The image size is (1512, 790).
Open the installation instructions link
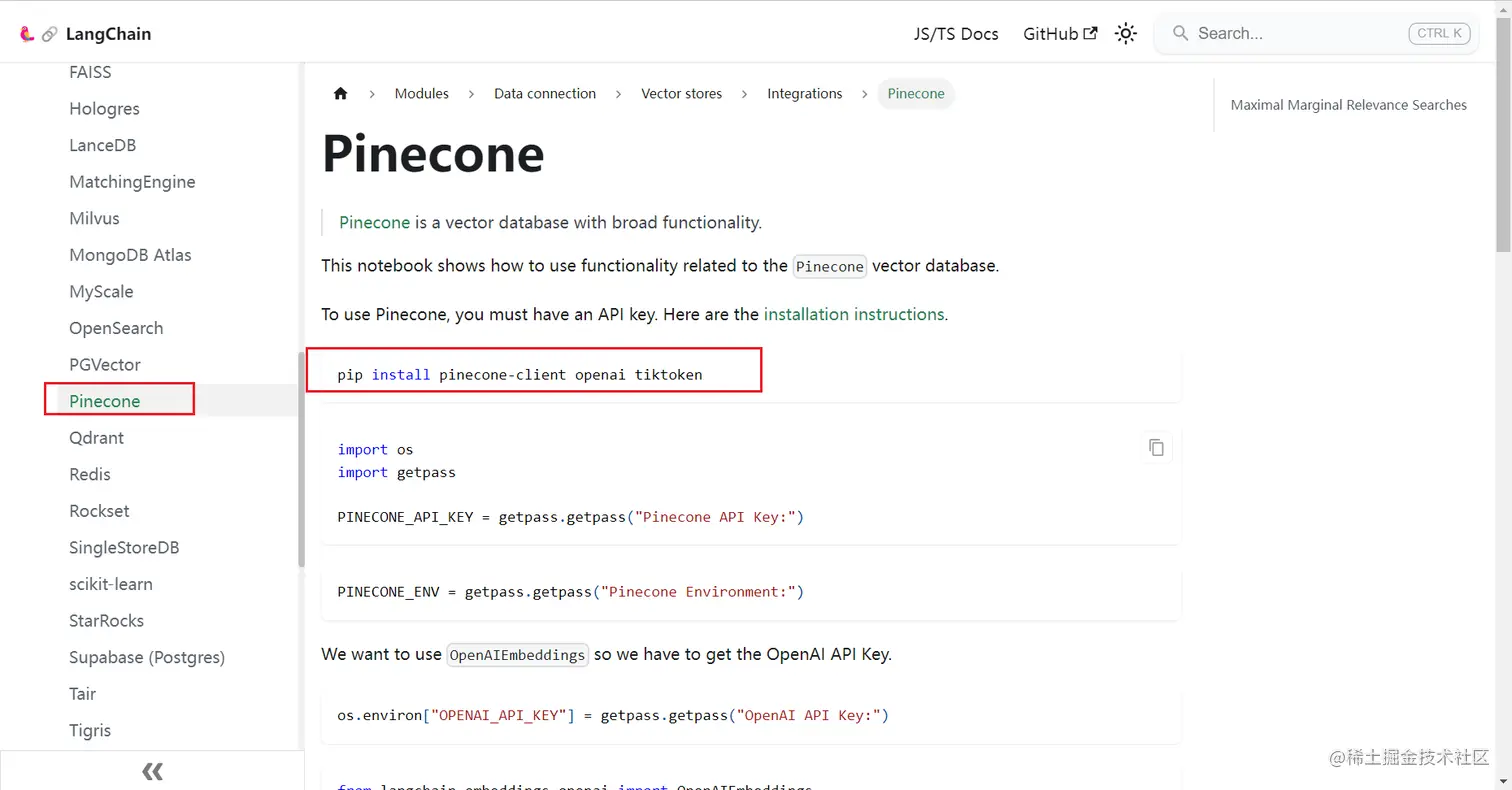[x=854, y=314]
